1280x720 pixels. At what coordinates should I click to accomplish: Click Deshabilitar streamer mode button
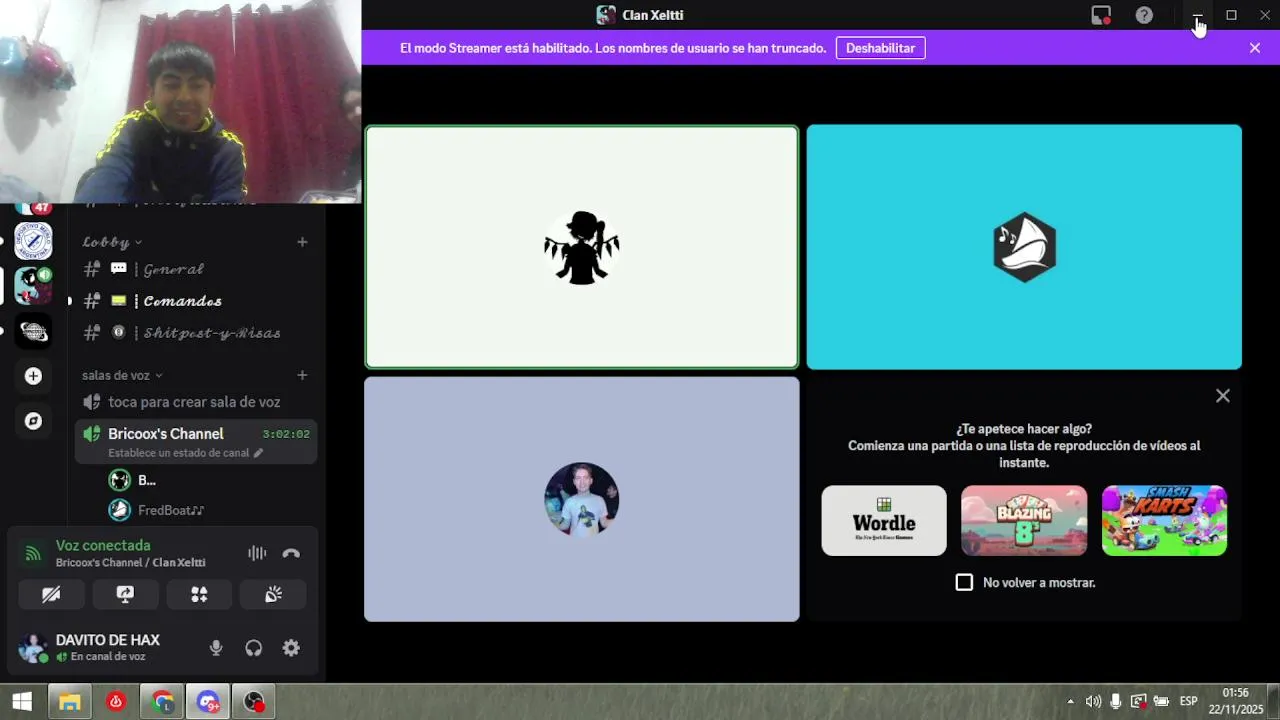(x=880, y=48)
